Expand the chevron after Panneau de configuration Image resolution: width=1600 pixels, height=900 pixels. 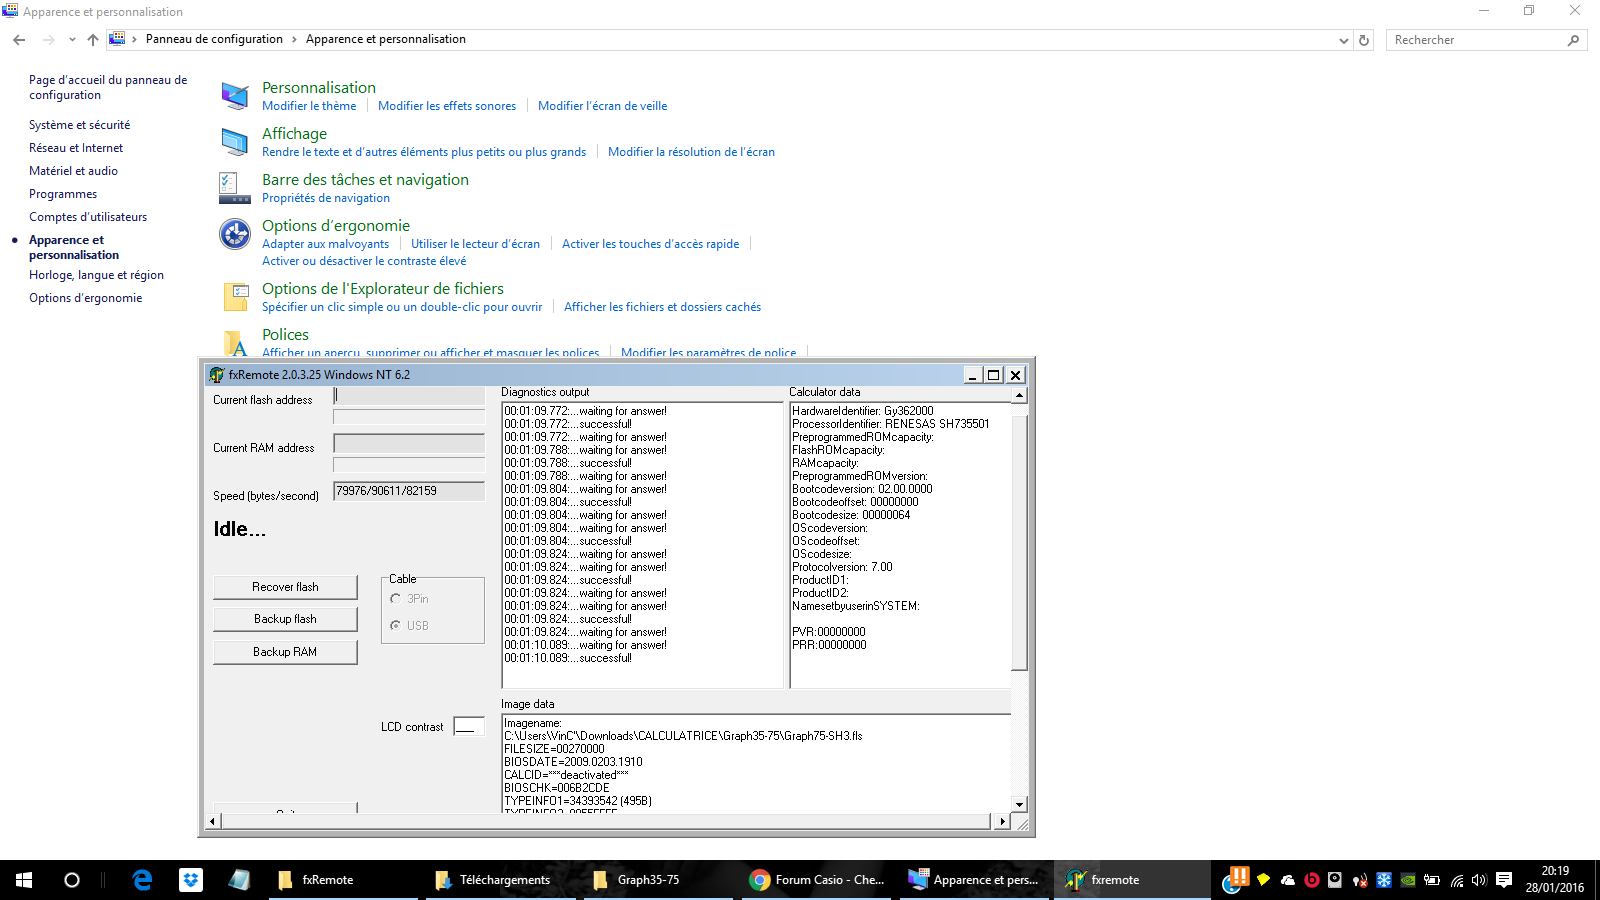(x=294, y=39)
